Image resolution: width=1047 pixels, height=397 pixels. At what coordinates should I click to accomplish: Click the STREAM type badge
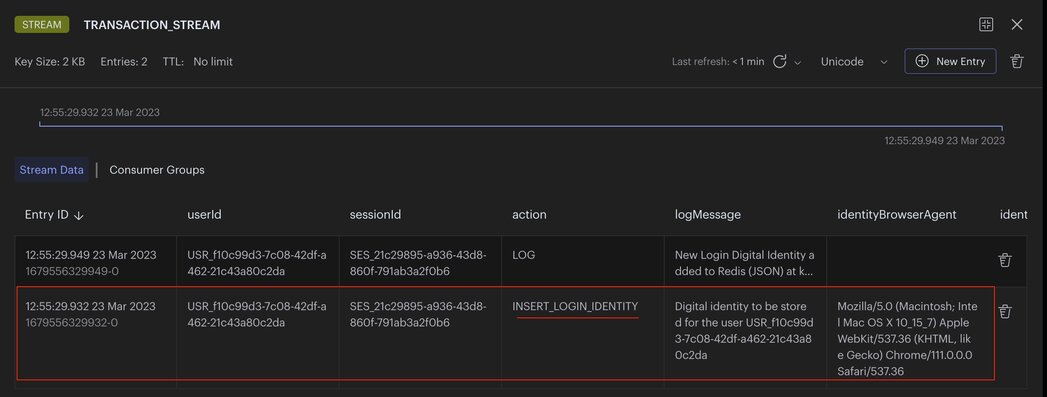coord(42,25)
